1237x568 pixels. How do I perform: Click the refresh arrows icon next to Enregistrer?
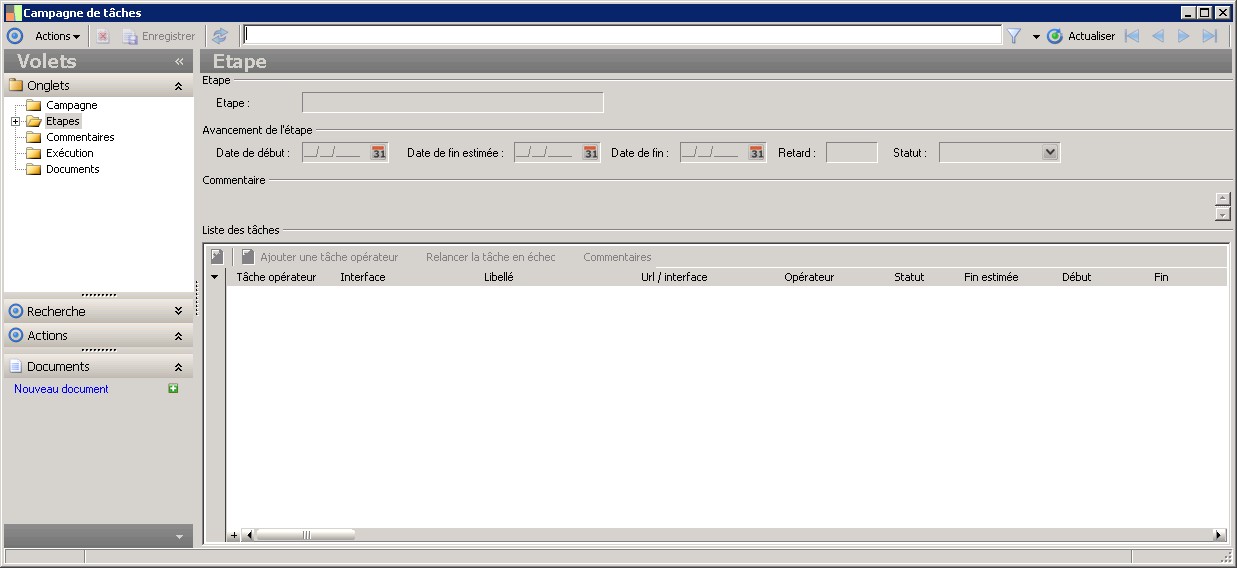pyautogui.click(x=220, y=36)
